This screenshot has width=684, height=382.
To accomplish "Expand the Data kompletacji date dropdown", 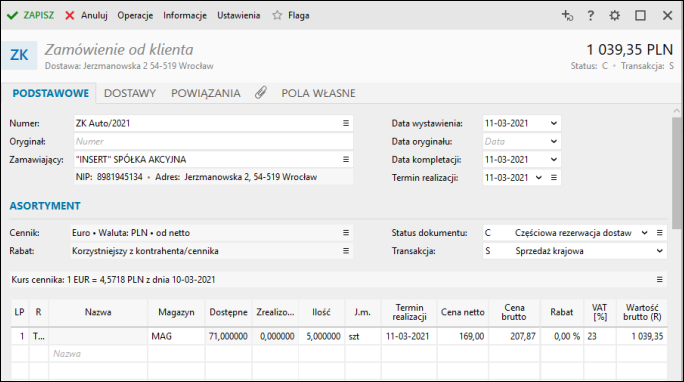I will point(554,160).
